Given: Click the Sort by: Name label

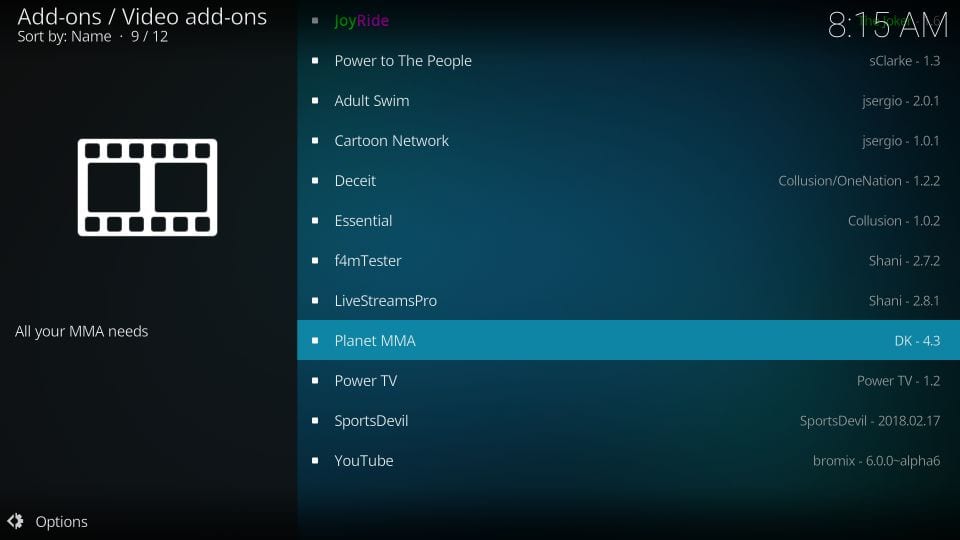Looking at the screenshot, I should pyautogui.click(x=64, y=36).
